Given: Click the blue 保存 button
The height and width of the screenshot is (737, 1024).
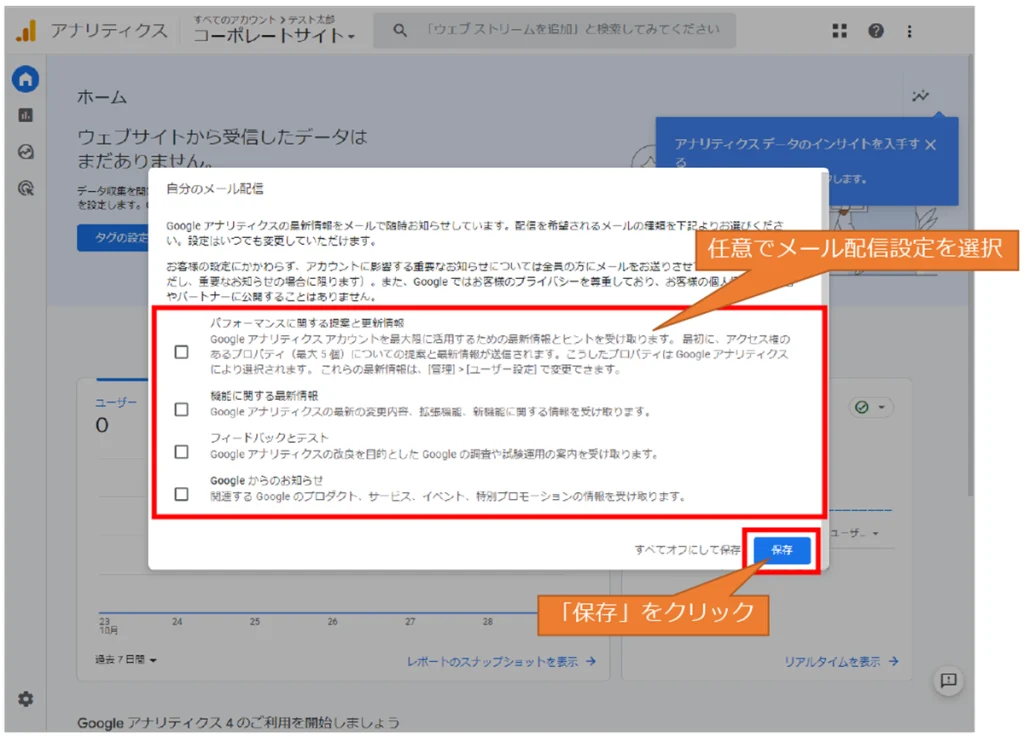Looking at the screenshot, I should tap(781, 550).
